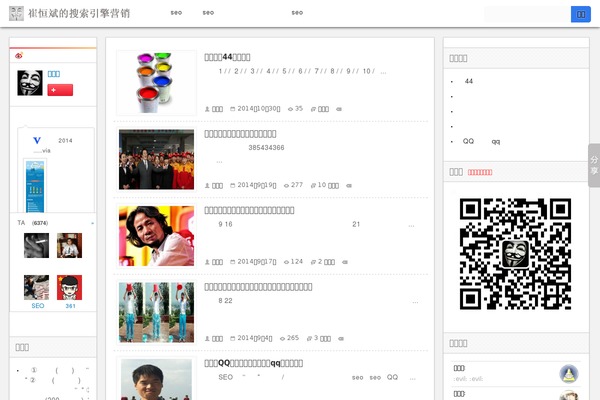Open the '44' entry in right sidebar list

click(x=469, y=81)
